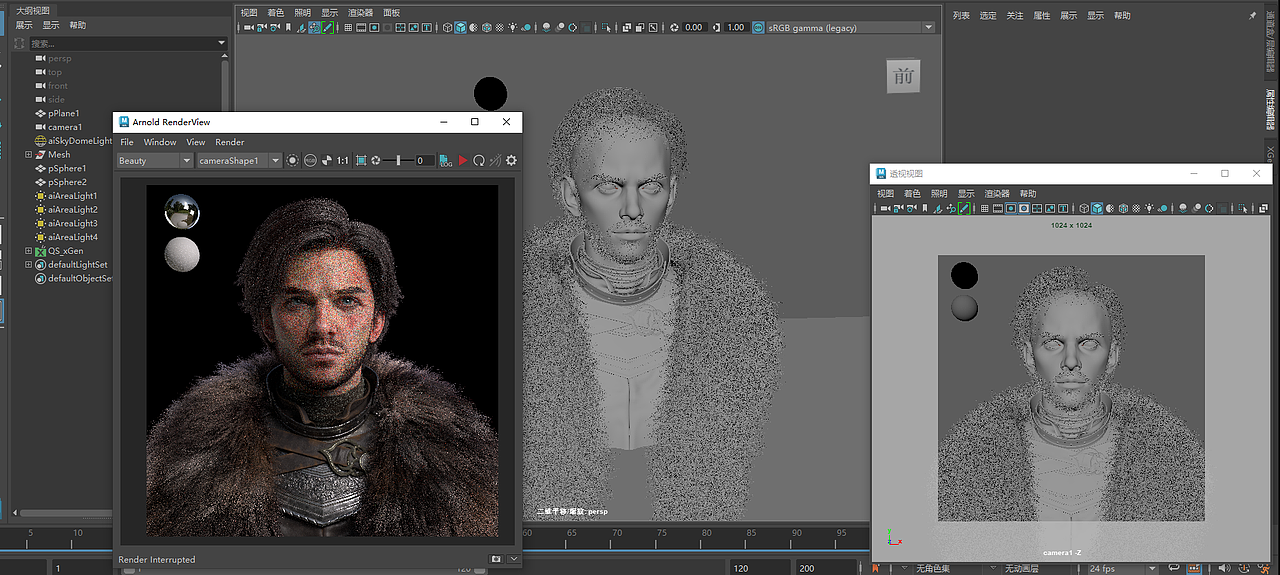Toggle x-ray icon in main viewport toolbar

click(627, 27)
